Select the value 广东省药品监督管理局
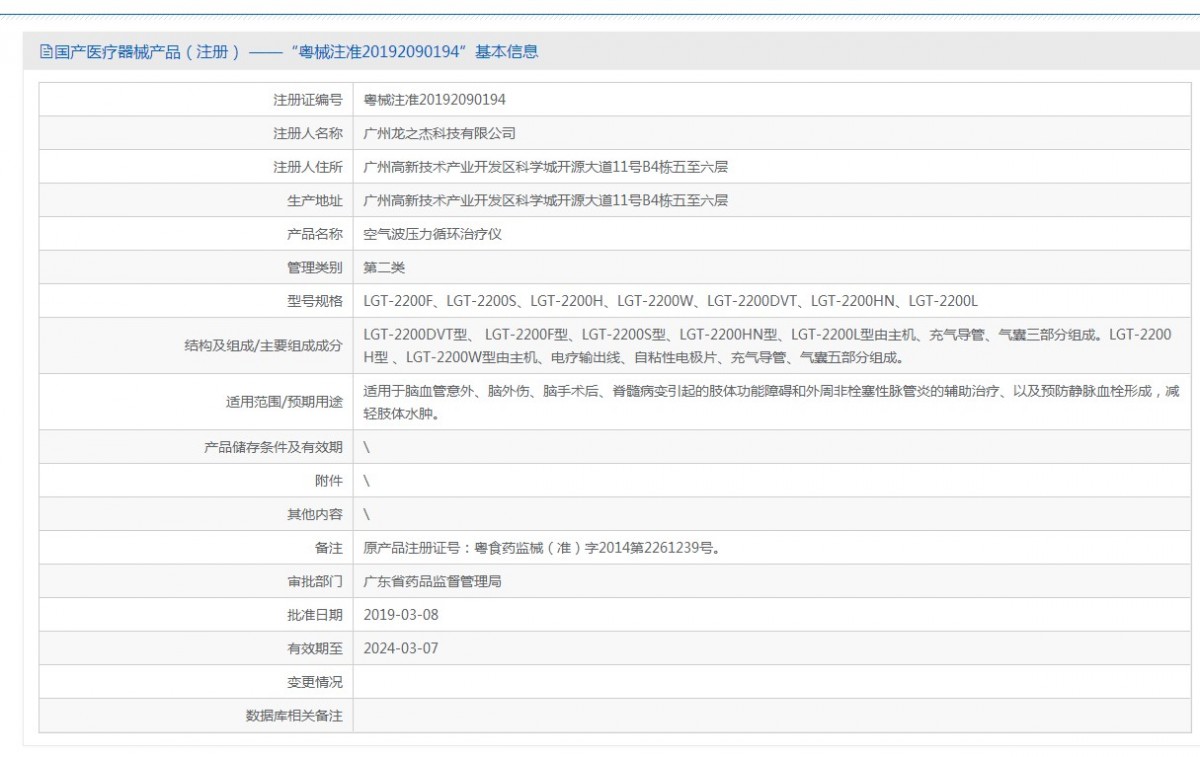 [432, 581]
